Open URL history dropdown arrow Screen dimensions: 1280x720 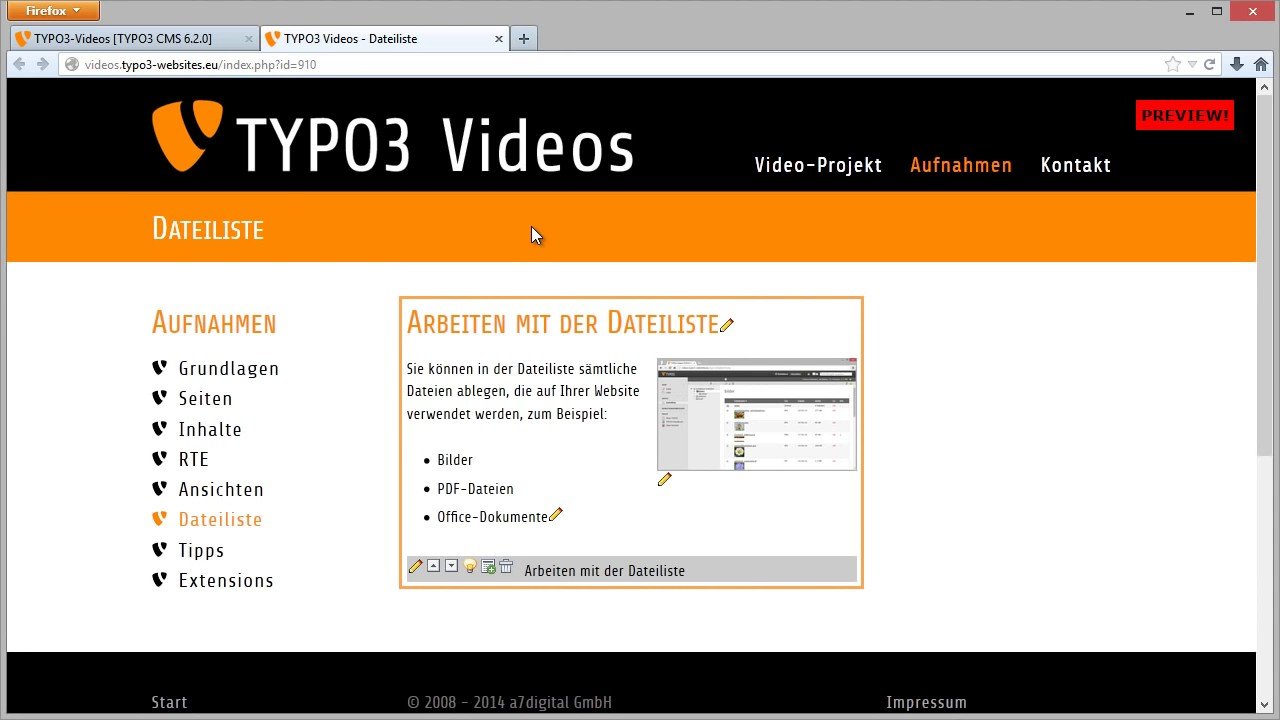click(1191, 64)
